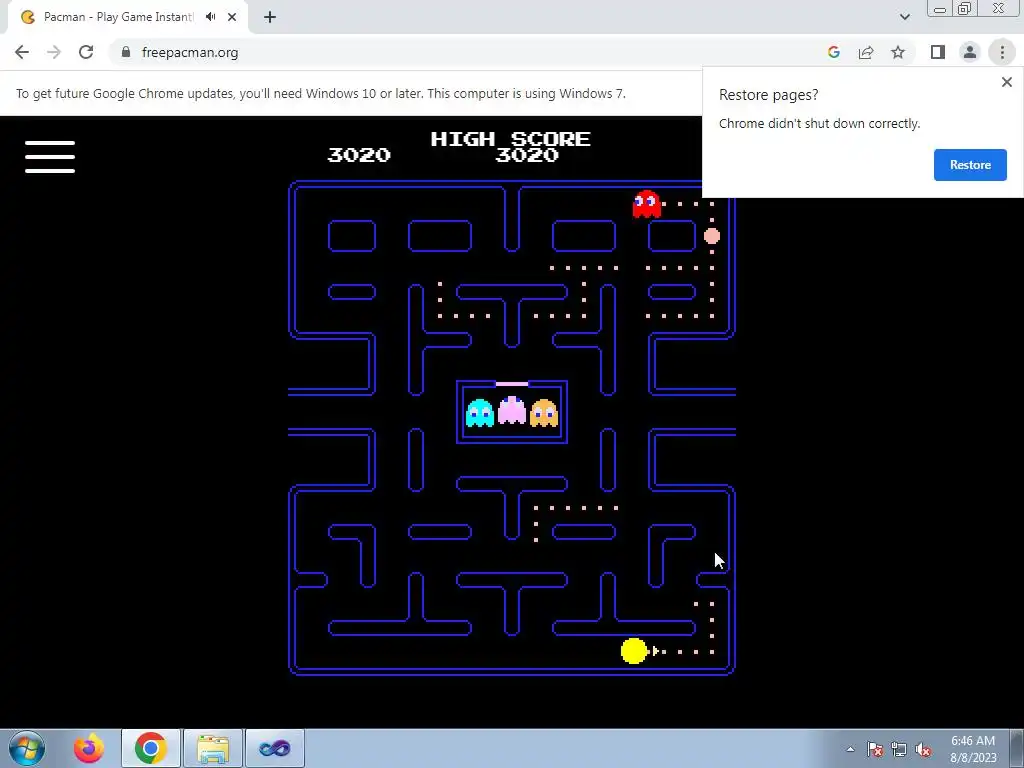Open the Windows Start menu
The width and height of the screenshot is (1024, 768).
27,748
